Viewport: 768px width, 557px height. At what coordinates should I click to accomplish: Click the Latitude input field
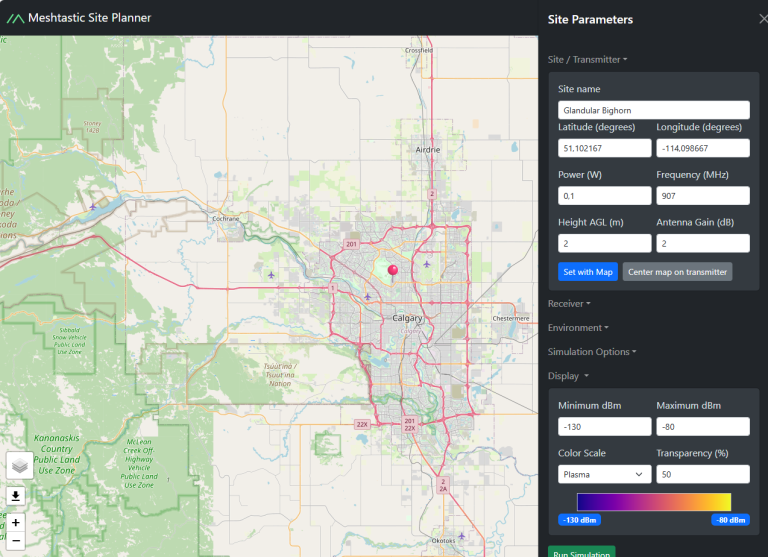604,148
